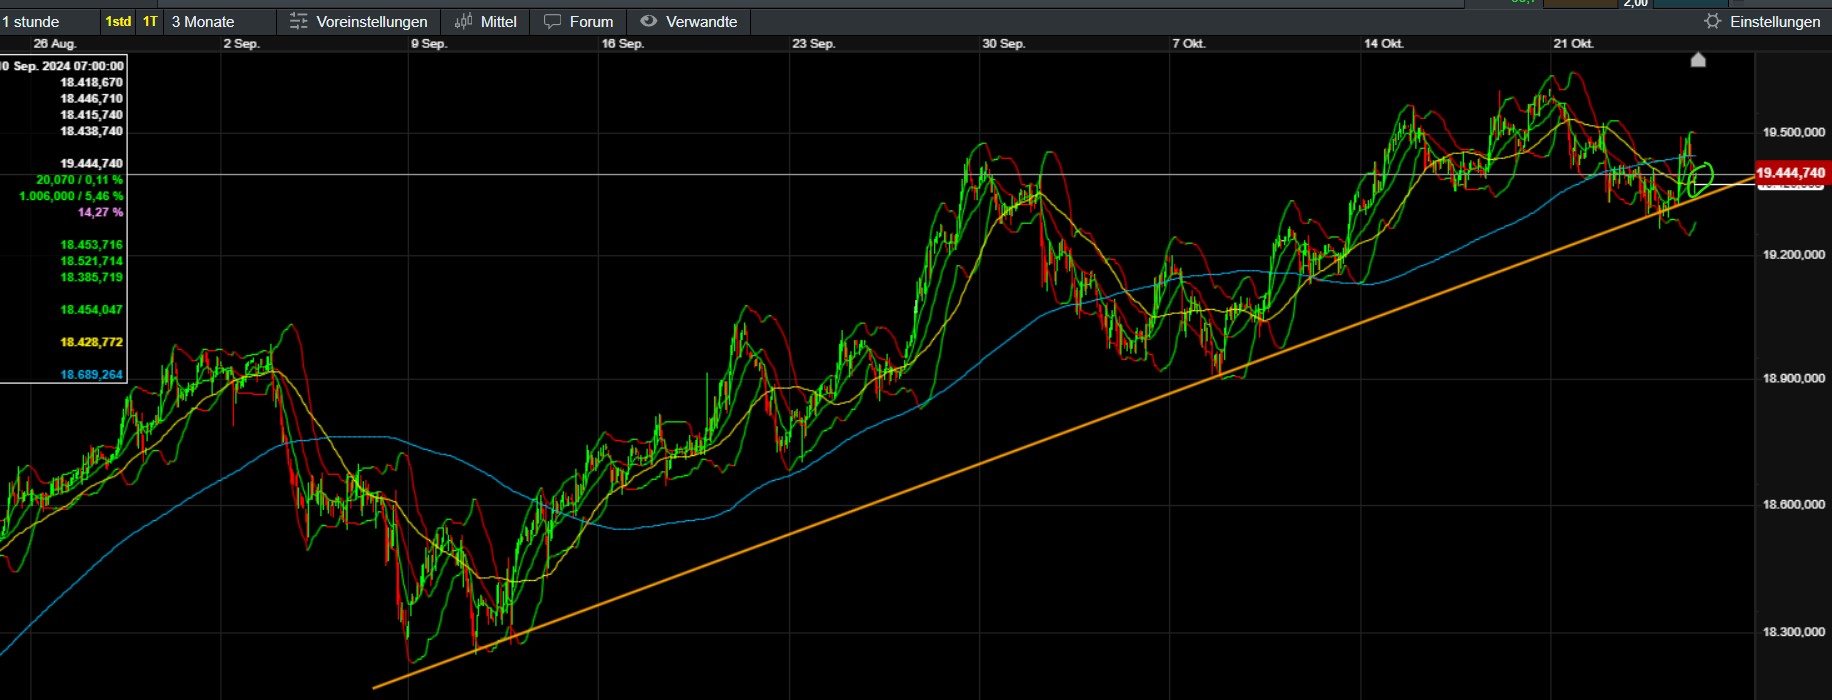Click the green 18.521,714 indicator value

(x=91, y=261)
